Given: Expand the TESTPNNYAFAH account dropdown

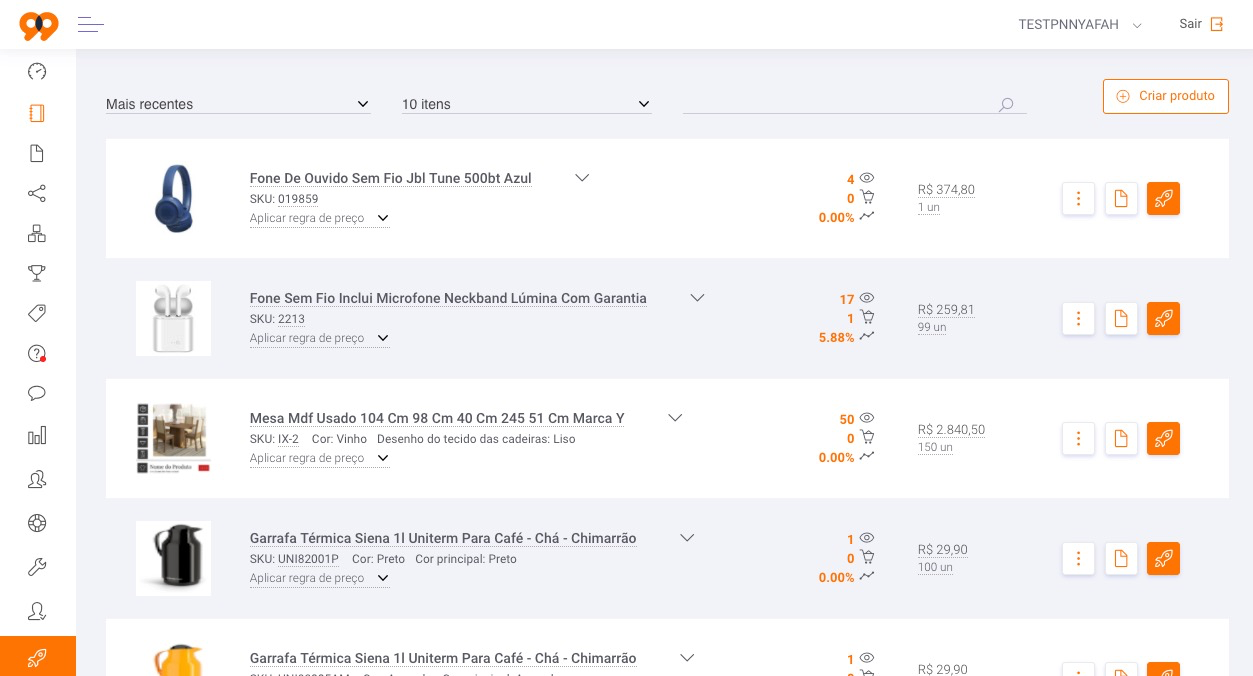Looking at the screenshot, I should [x=1080, y=25].
